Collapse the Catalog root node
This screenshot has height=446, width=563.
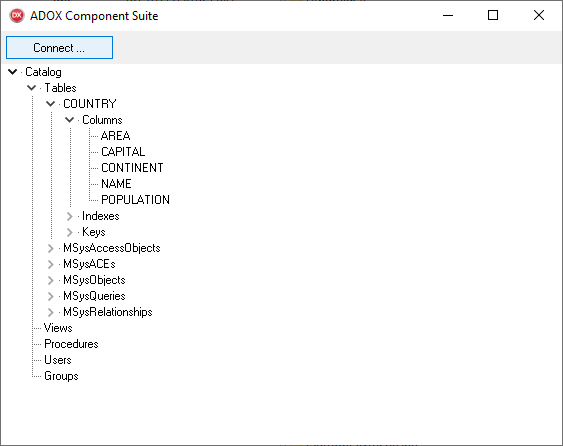coord(13,72)
